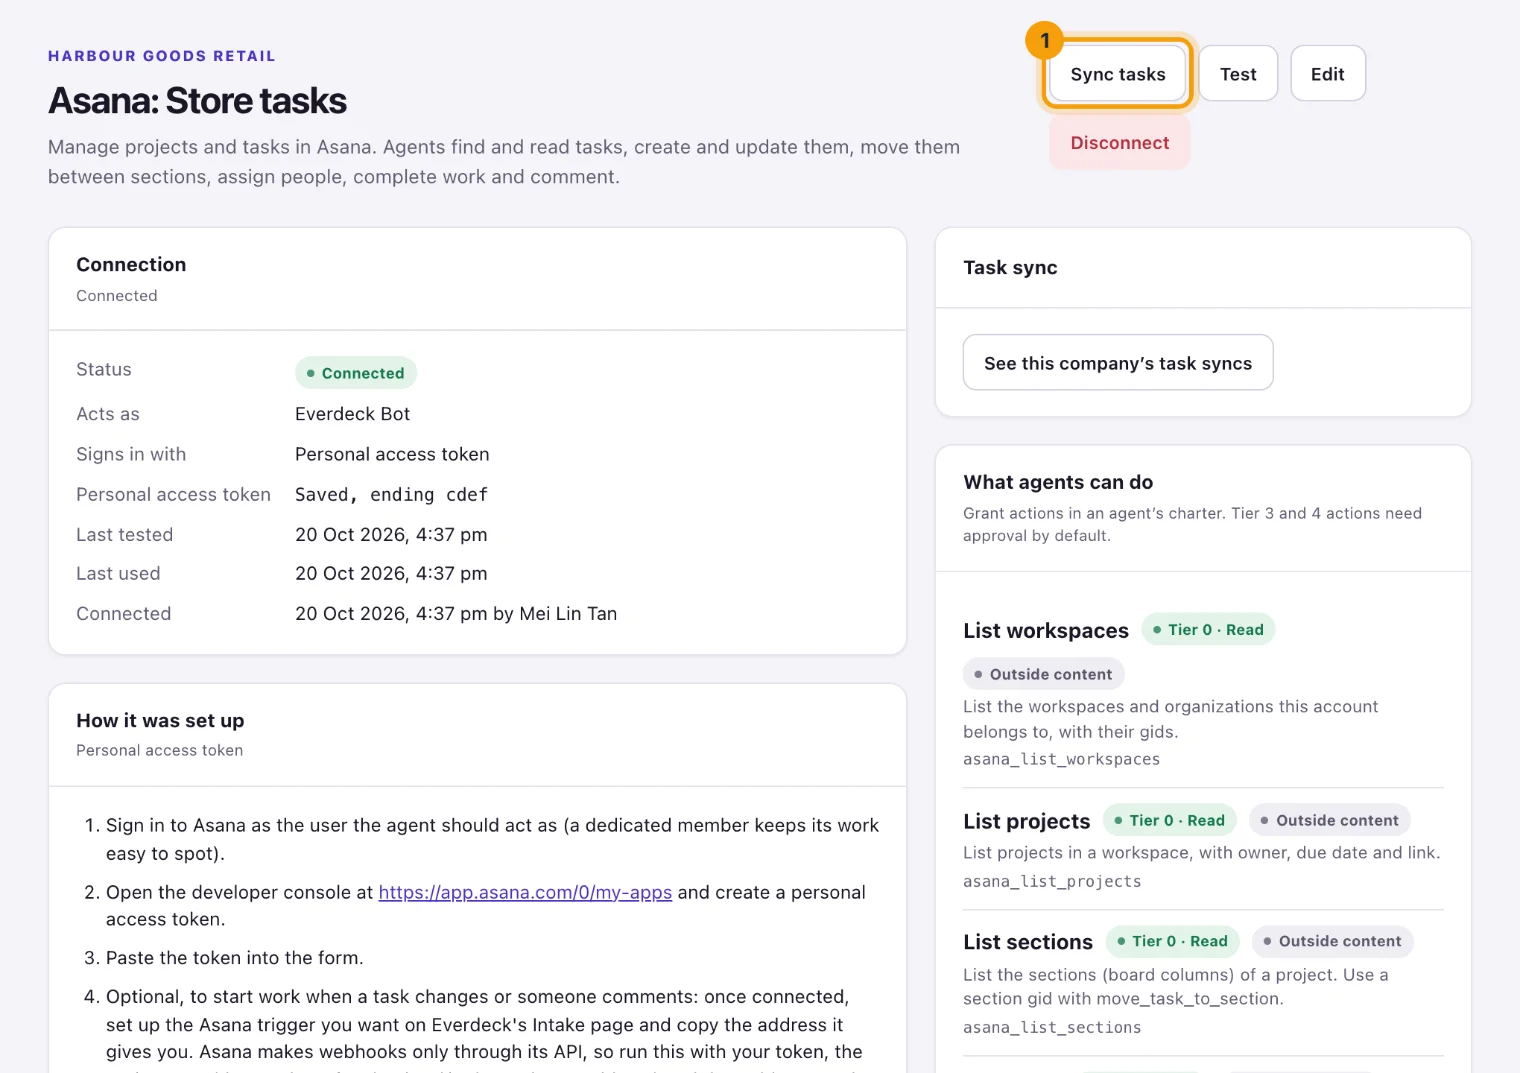1520x1073 pixels.
Task: Click the Last used date value
Action: (391, 573)
